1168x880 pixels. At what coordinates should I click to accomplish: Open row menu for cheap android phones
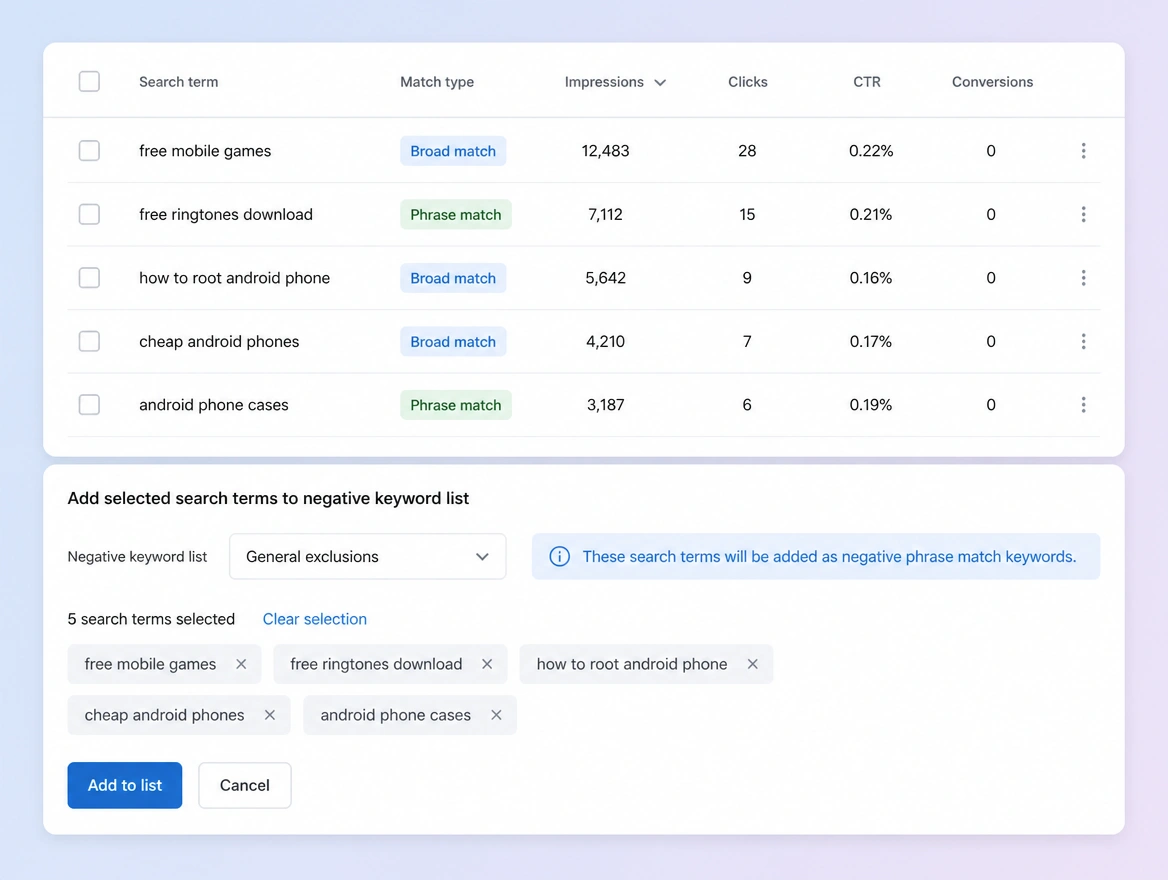pos(1083,341)
